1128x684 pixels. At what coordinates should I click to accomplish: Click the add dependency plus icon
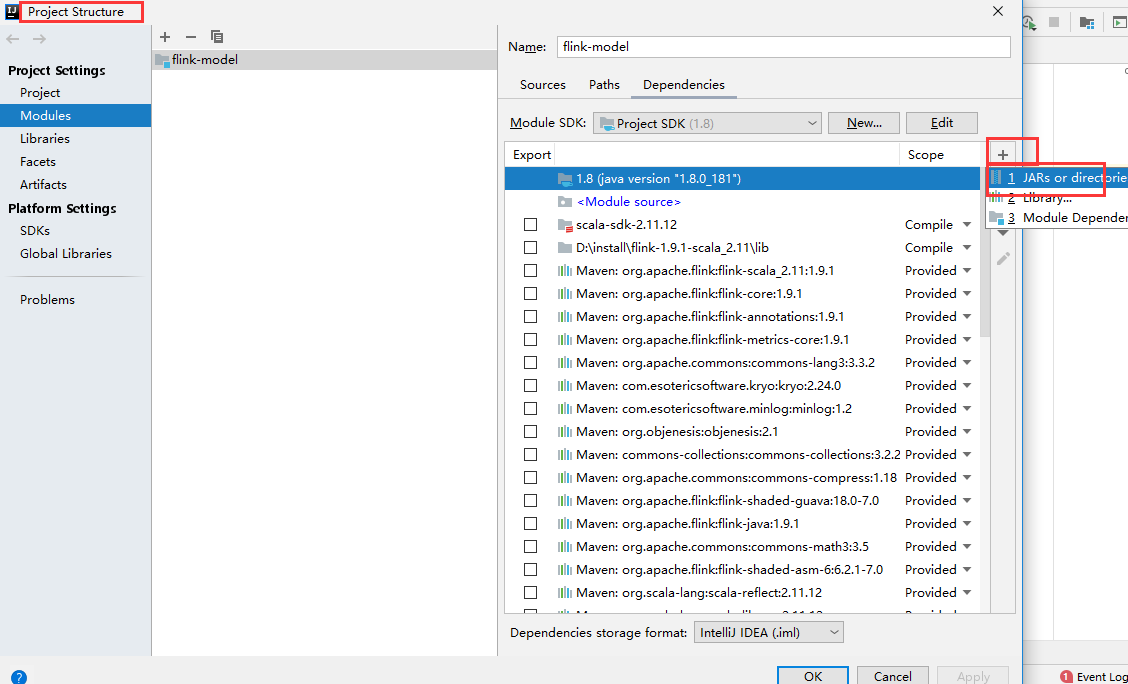pyautogui.click(x=1003, y=155)
